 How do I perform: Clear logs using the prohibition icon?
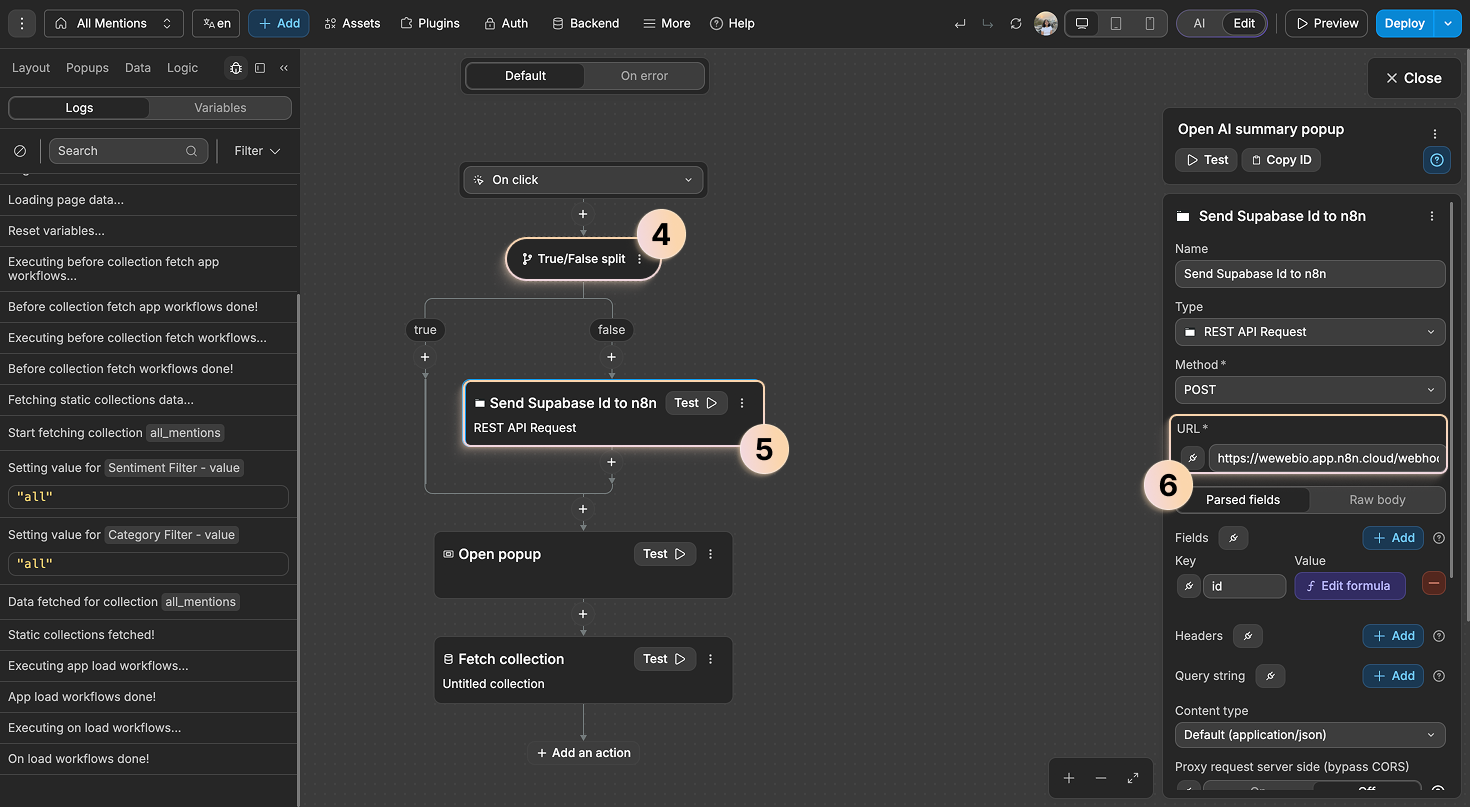pos(20,150)
